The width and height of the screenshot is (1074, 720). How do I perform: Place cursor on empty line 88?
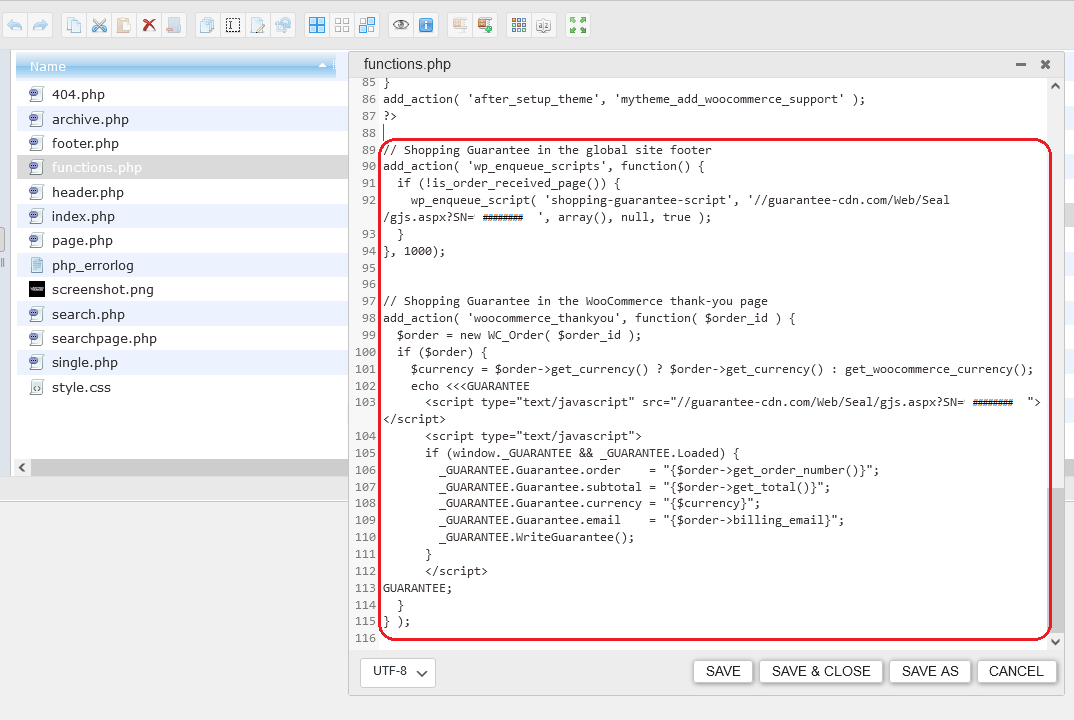(712, 133)
